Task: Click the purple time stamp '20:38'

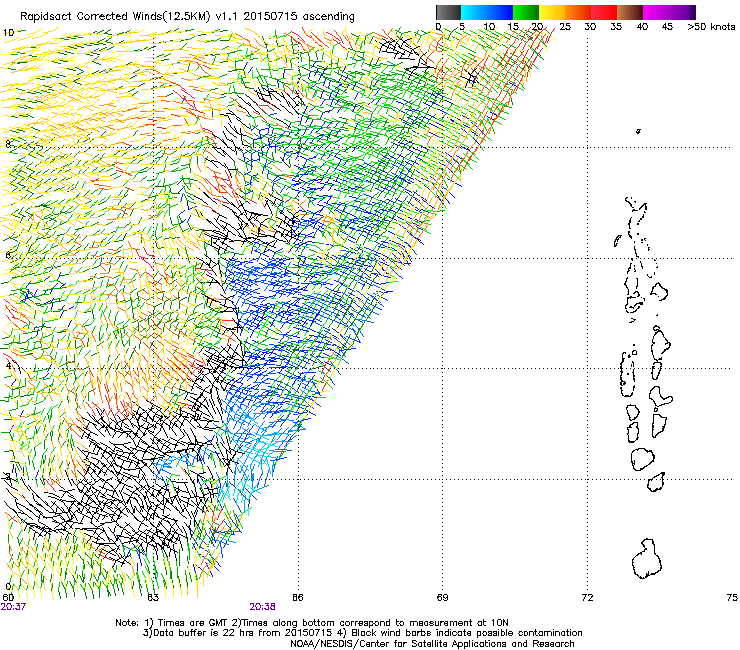Action: (x=262, y=607)
